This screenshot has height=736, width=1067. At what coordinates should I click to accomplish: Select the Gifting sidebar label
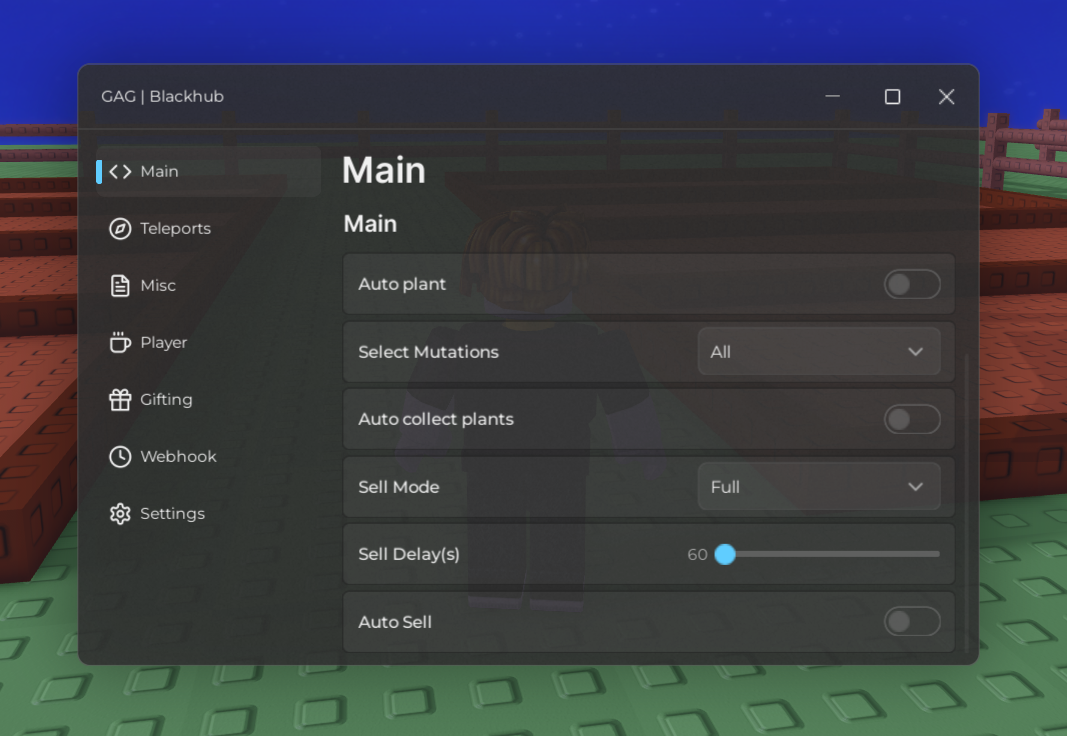(166, 399)
